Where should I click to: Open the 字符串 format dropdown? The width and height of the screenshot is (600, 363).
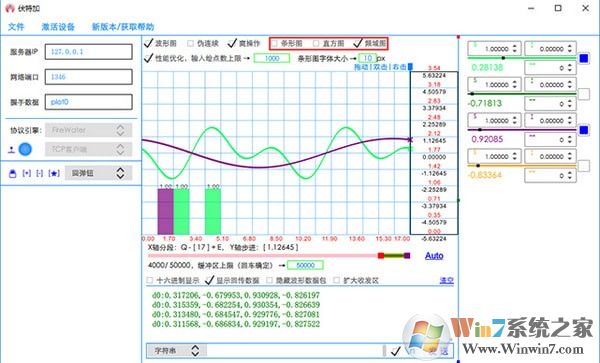pos(176,350)
